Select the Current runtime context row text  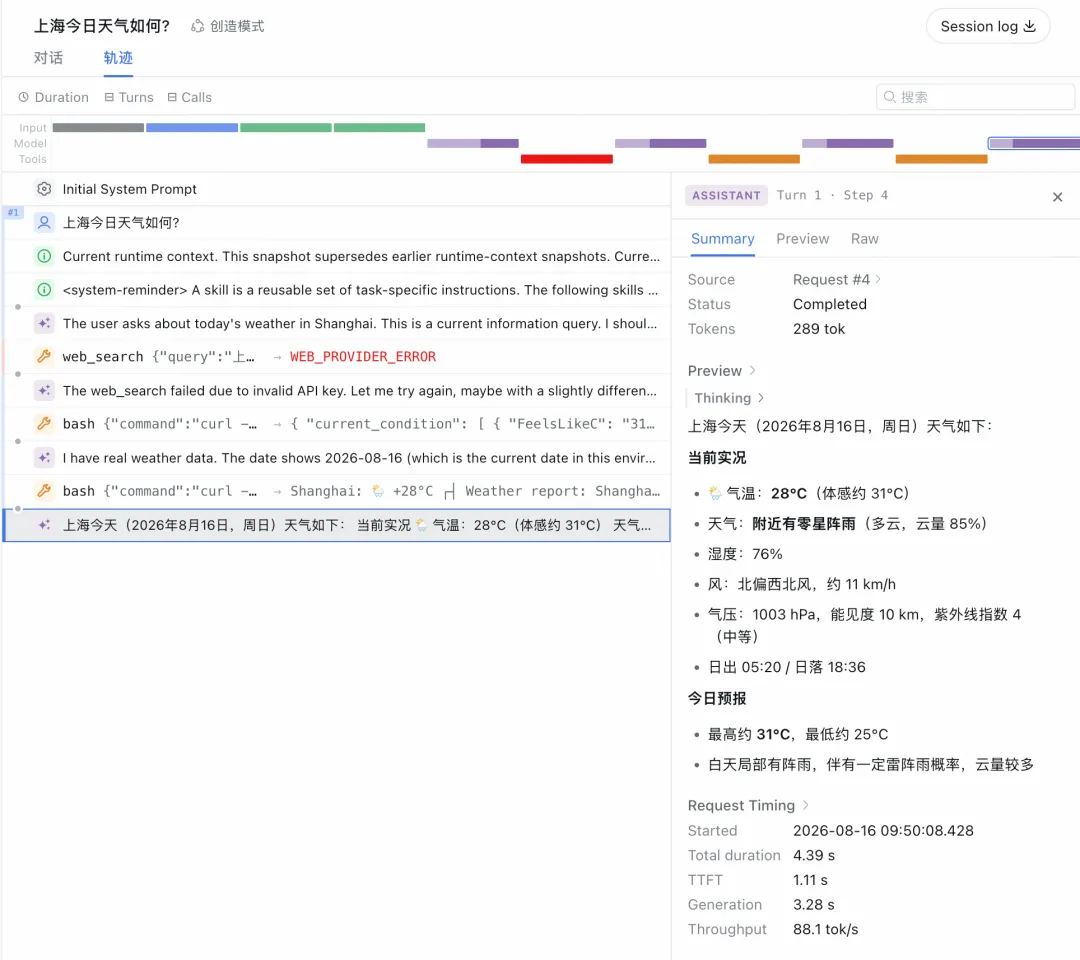click(361, 256)
